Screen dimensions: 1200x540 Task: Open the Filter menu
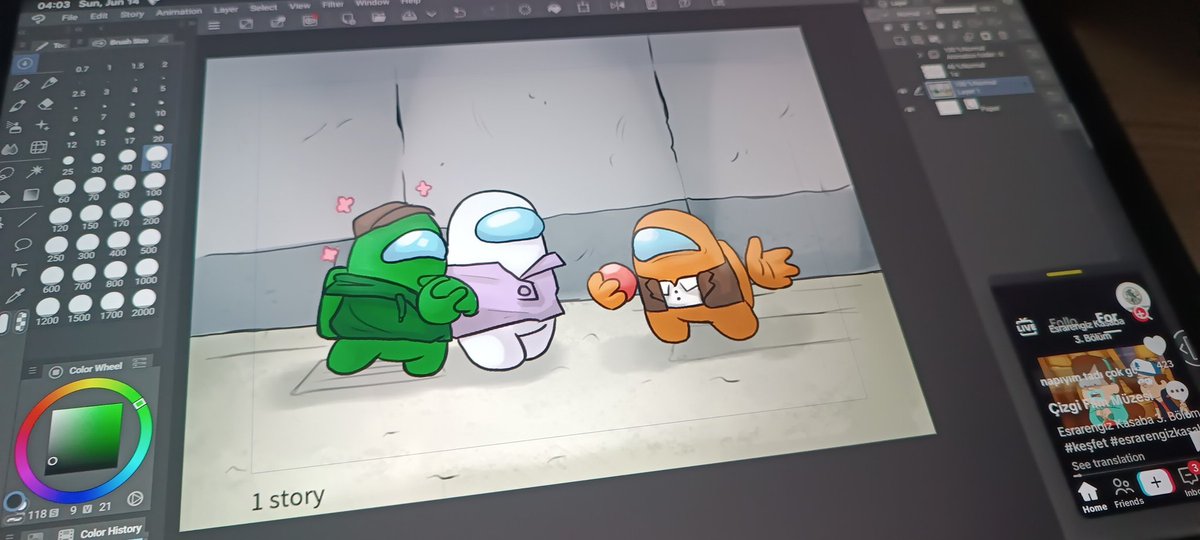333,4
